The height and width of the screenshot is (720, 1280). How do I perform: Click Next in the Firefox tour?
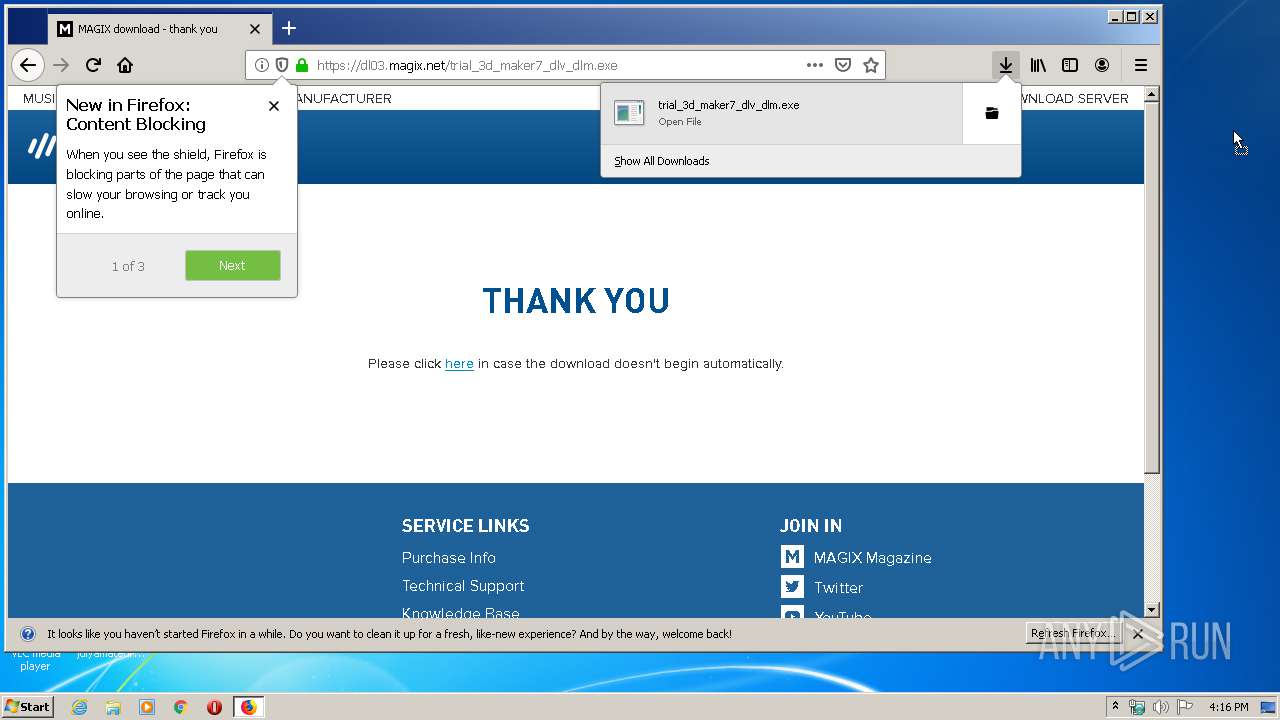[x=233, y=266]
